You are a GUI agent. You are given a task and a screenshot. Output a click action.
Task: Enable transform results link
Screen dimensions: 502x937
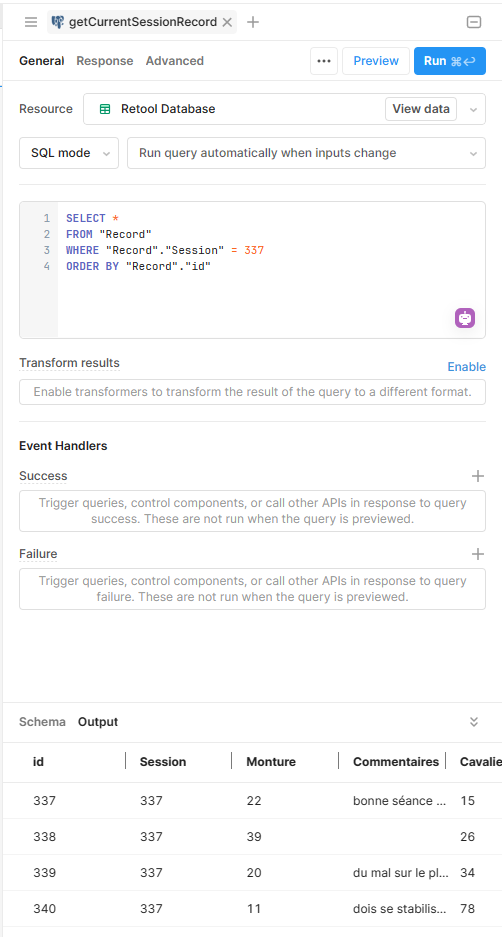coord(467,367)
